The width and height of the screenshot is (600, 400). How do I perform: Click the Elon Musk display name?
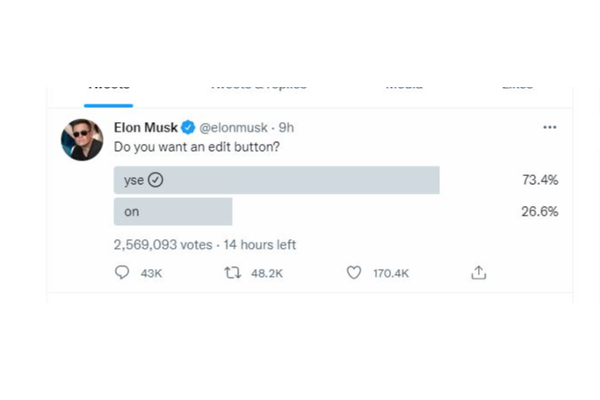click(146, 128)
